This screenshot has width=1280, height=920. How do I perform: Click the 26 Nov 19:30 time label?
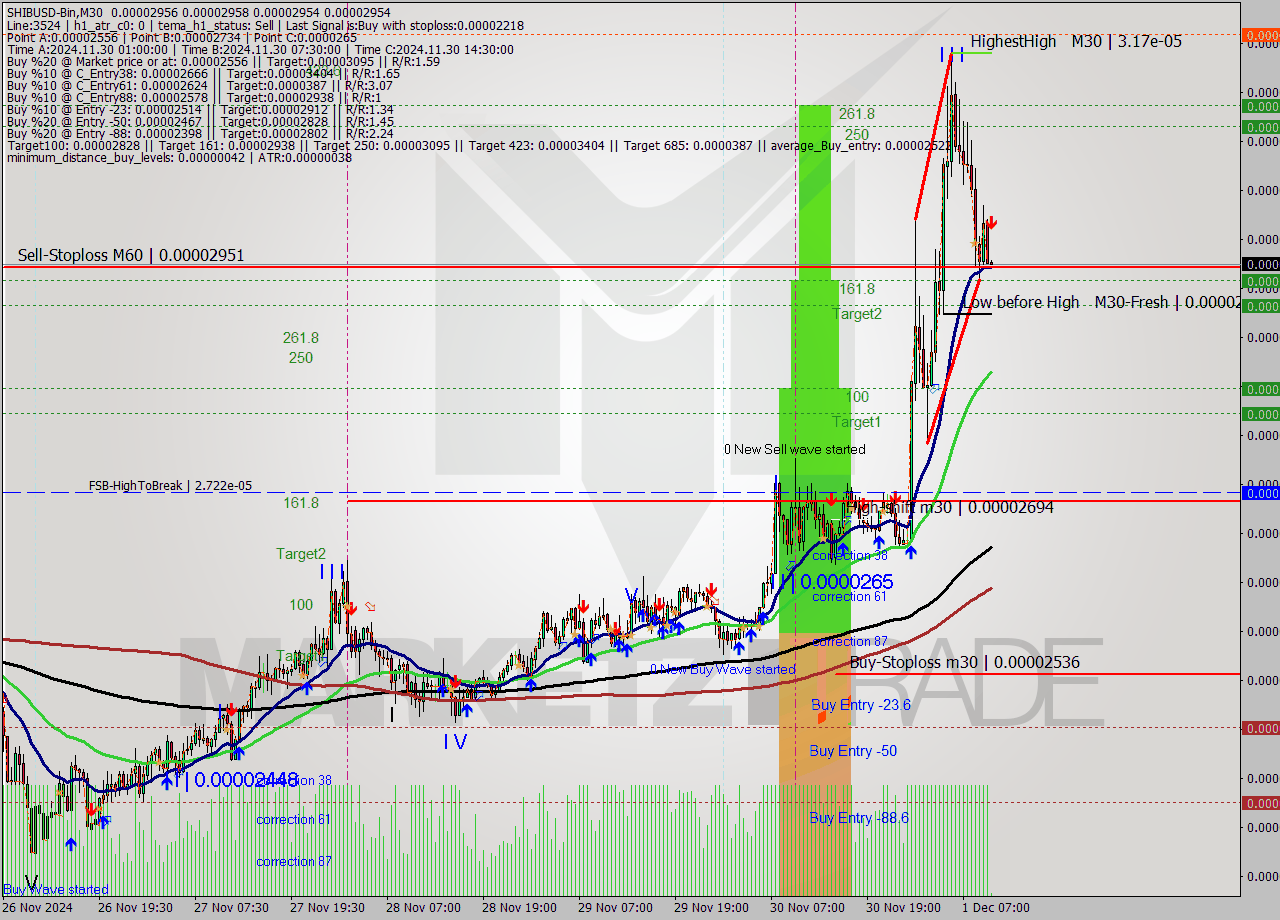pos(134,908)
